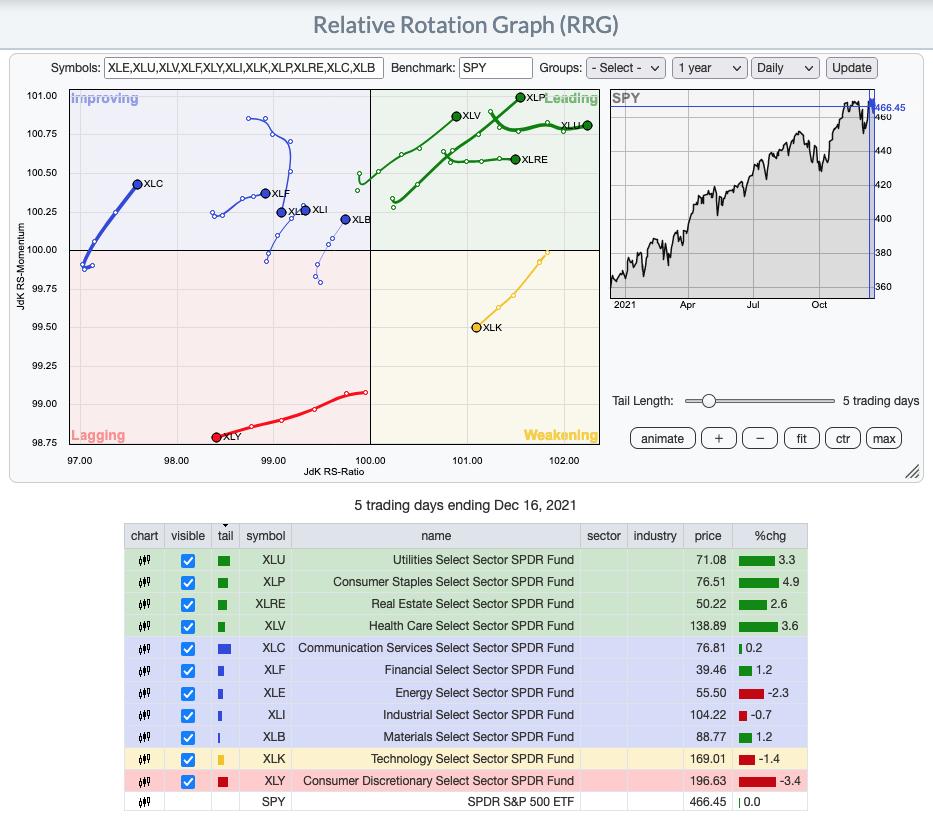Screen dimensions: 933x817
Task: Click the Update button
Action: pos(851,68)
